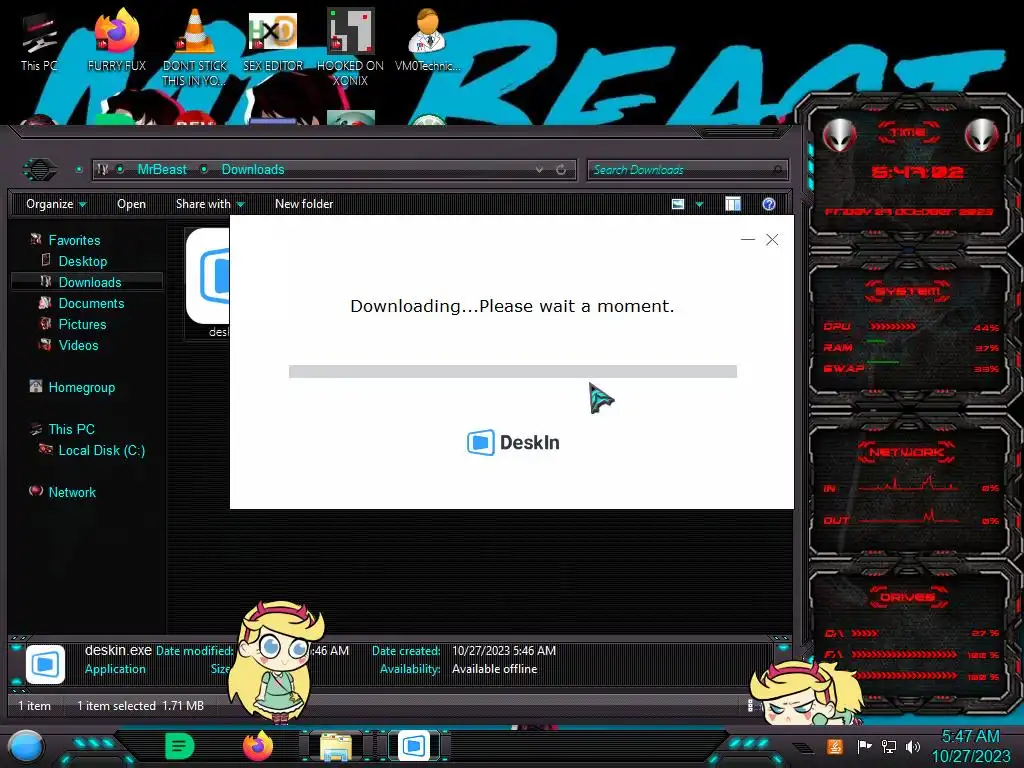
Task: Launch FURRY FUX Firefox desktop shortcut
Action: pos(116,40)
